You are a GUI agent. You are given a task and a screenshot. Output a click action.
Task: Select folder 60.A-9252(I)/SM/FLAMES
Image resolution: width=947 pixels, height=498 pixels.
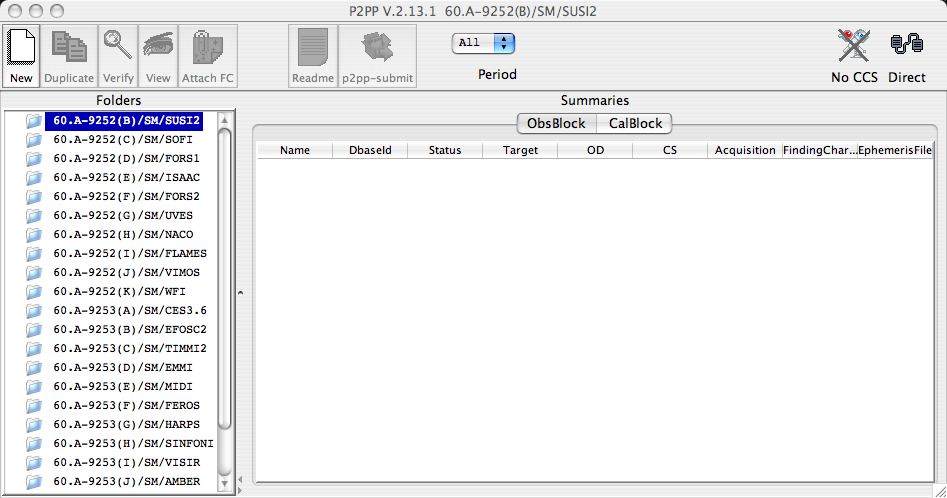click(130, 254)
